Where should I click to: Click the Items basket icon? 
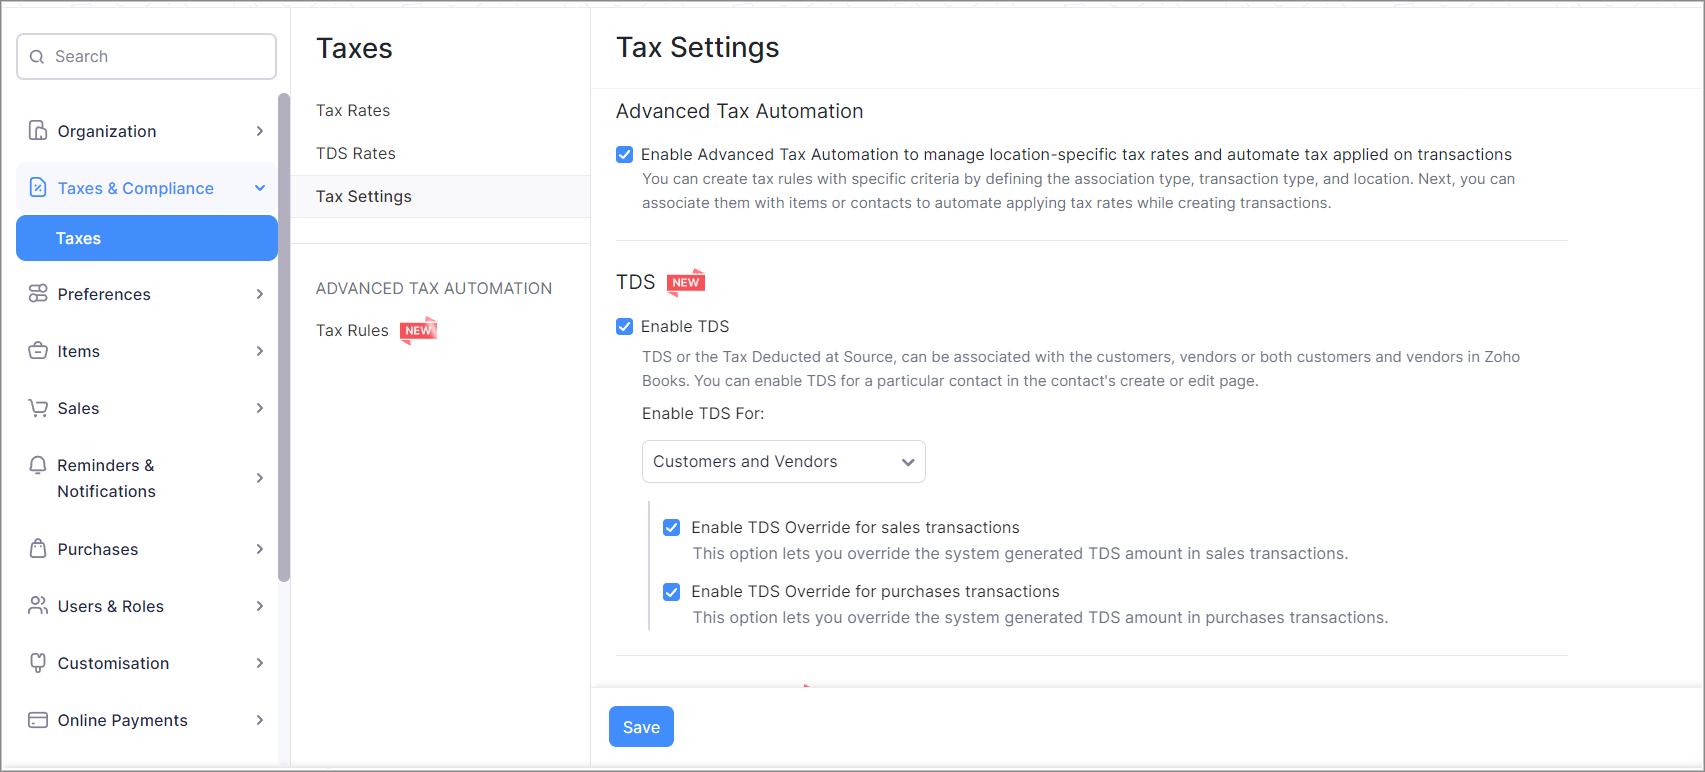(38, 351)
